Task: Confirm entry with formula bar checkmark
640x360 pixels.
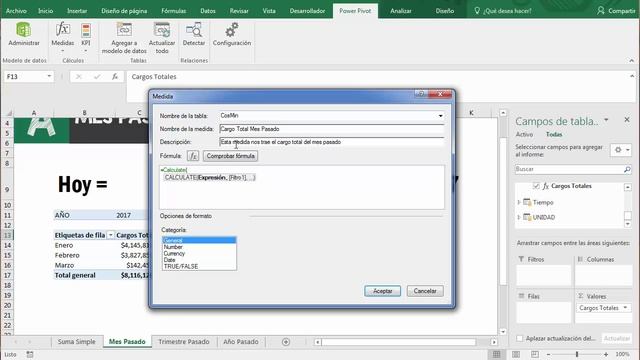Action: 97,76
